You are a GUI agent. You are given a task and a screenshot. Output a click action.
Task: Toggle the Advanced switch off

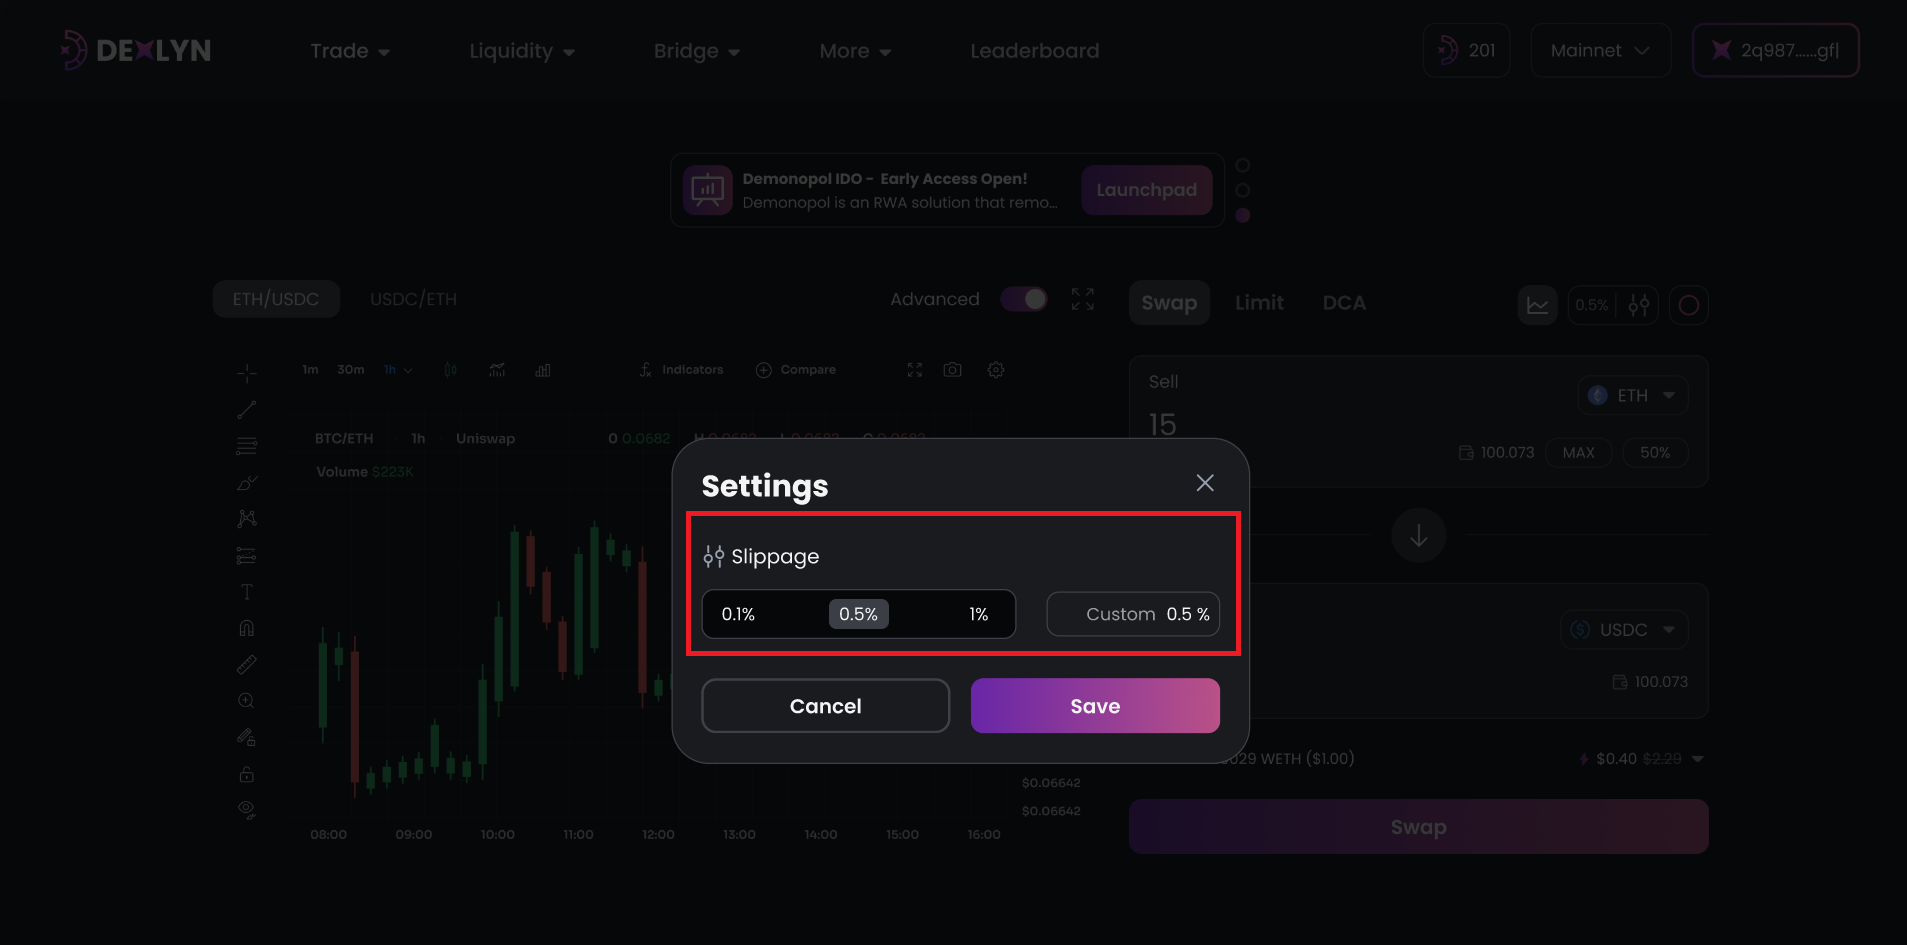coord(1024,299)
